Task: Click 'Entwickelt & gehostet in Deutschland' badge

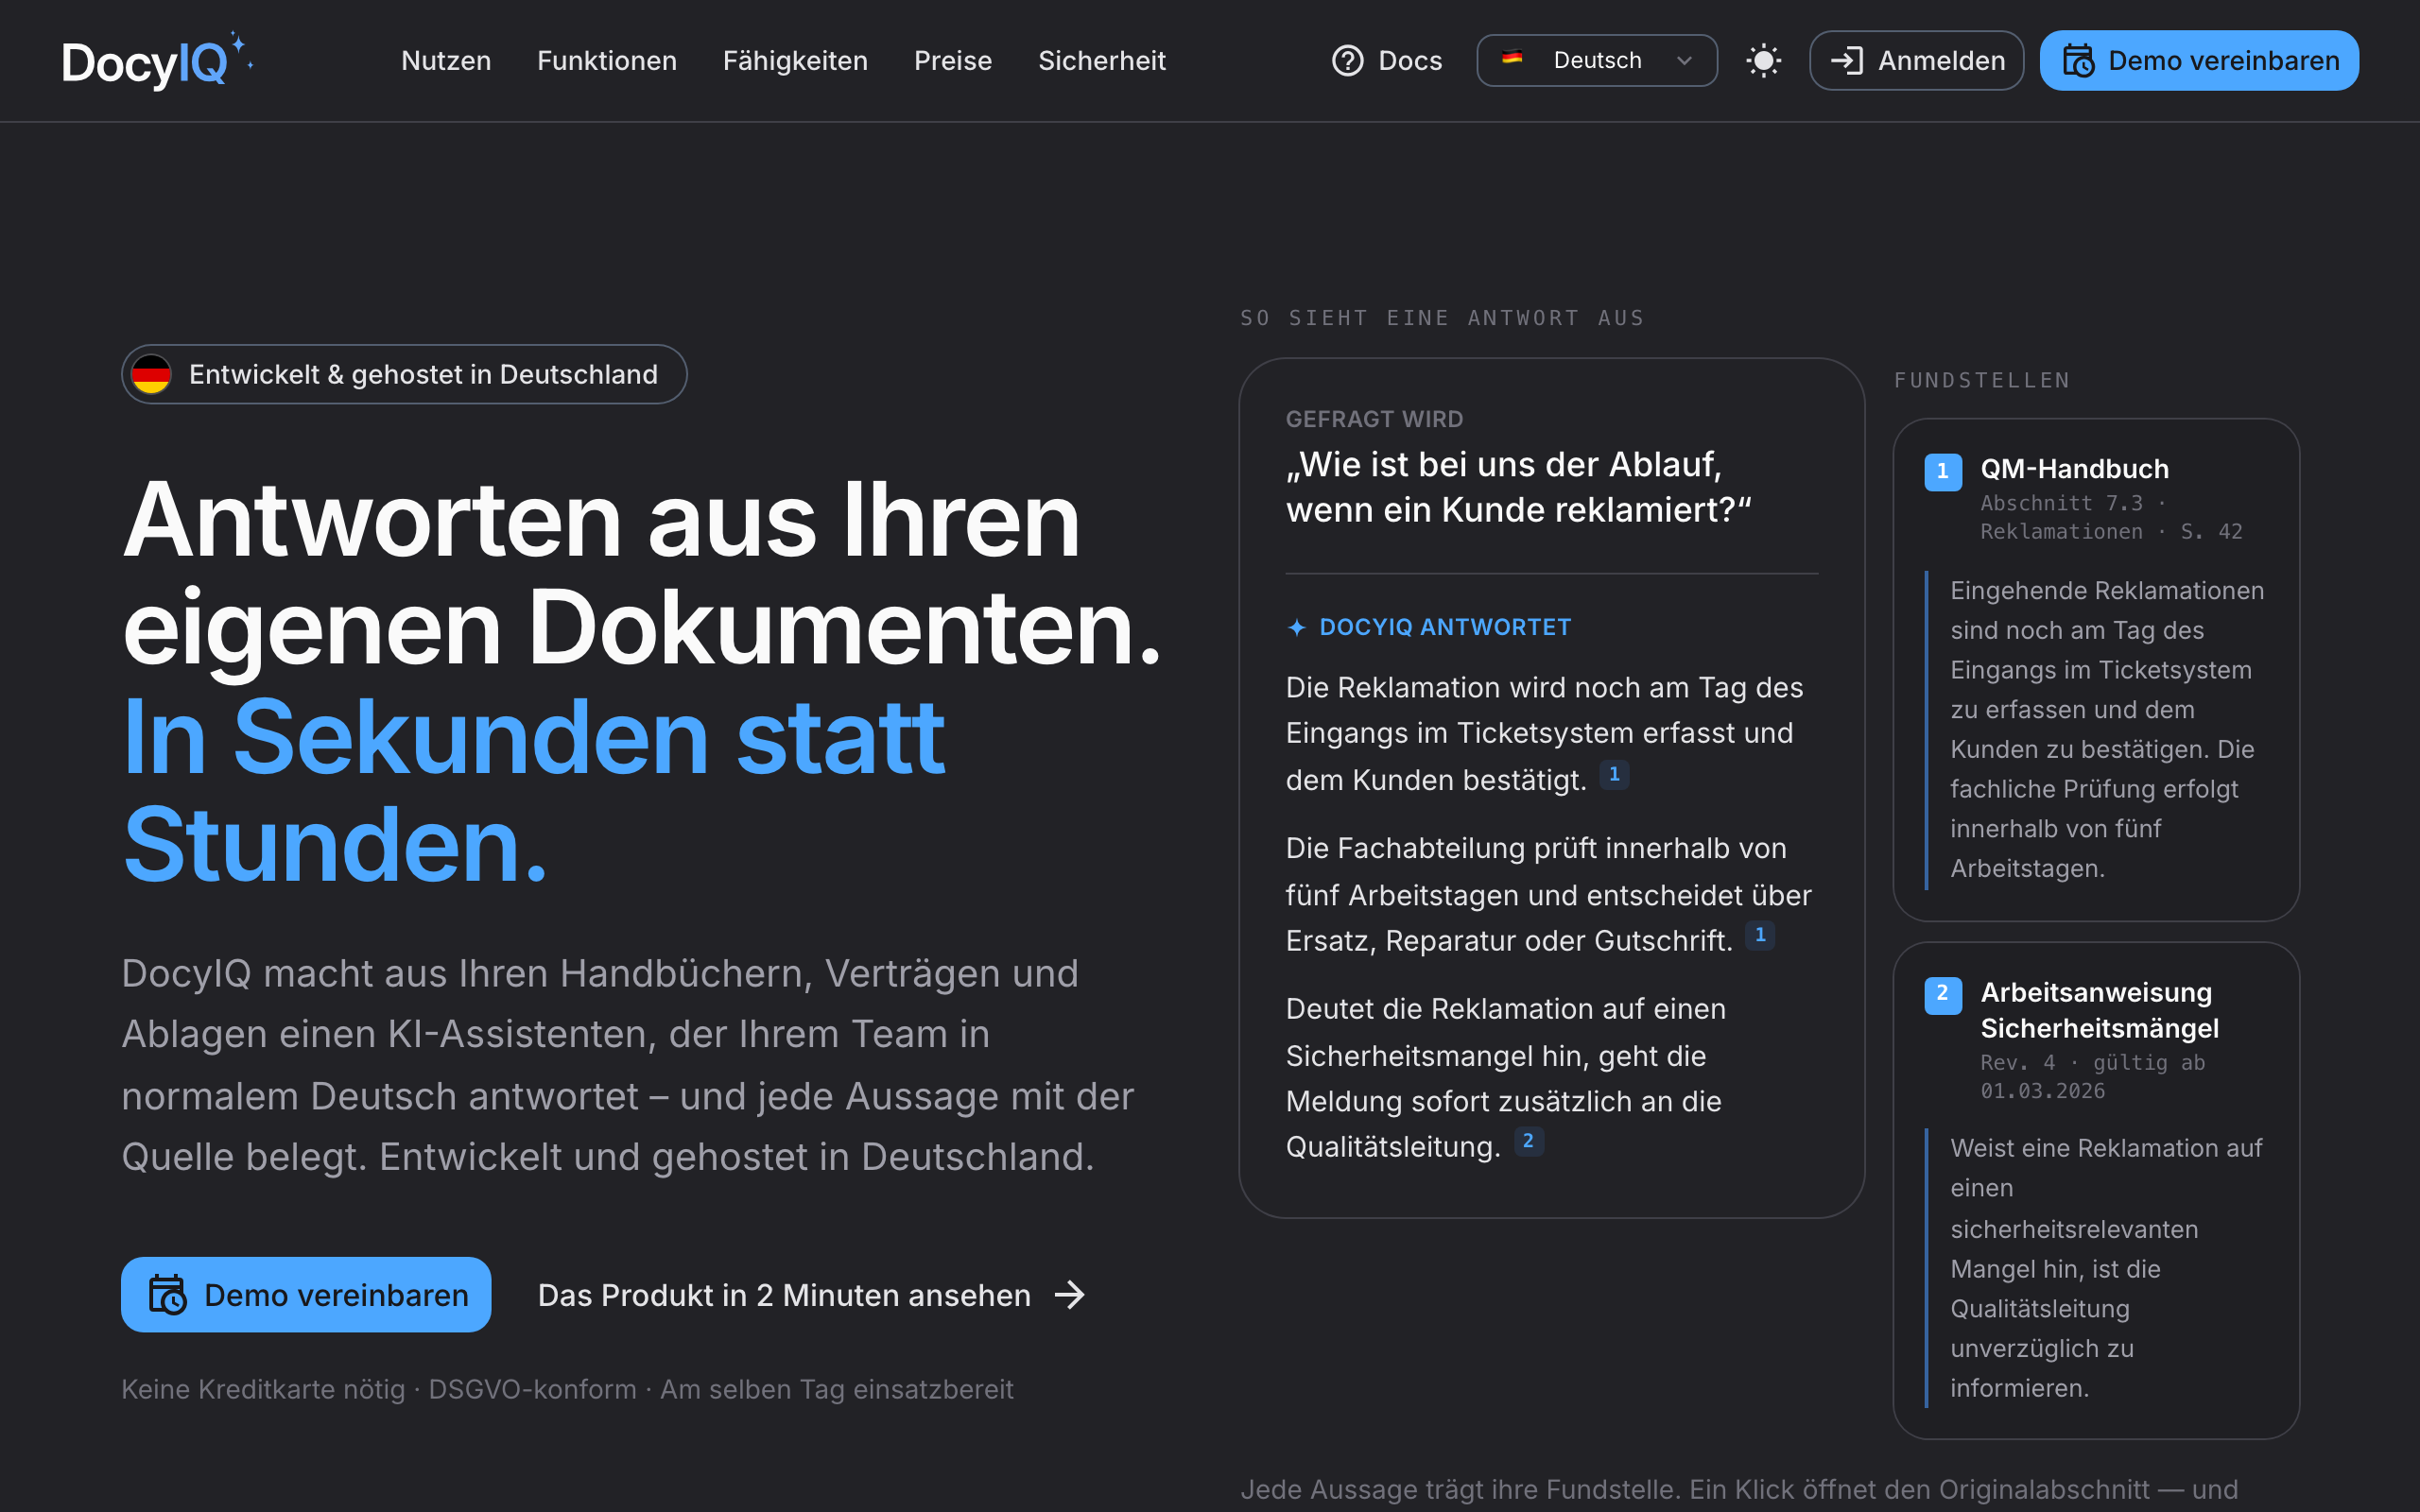Action: pos(404,374)
